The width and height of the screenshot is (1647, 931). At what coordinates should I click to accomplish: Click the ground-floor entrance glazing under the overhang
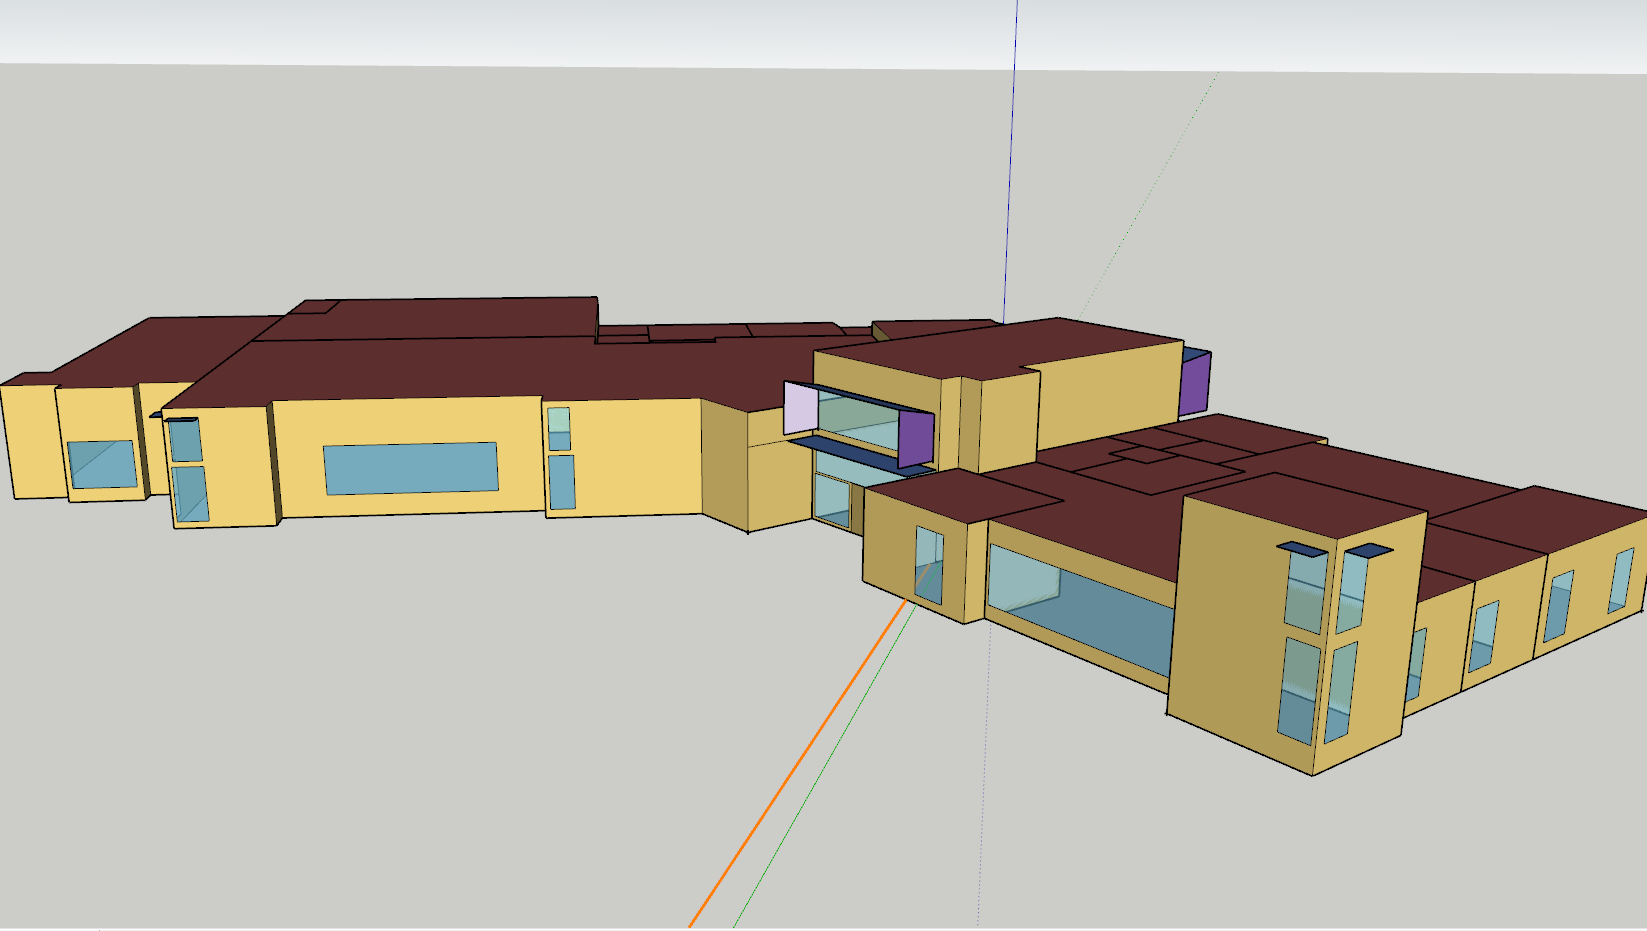[833, 499]
